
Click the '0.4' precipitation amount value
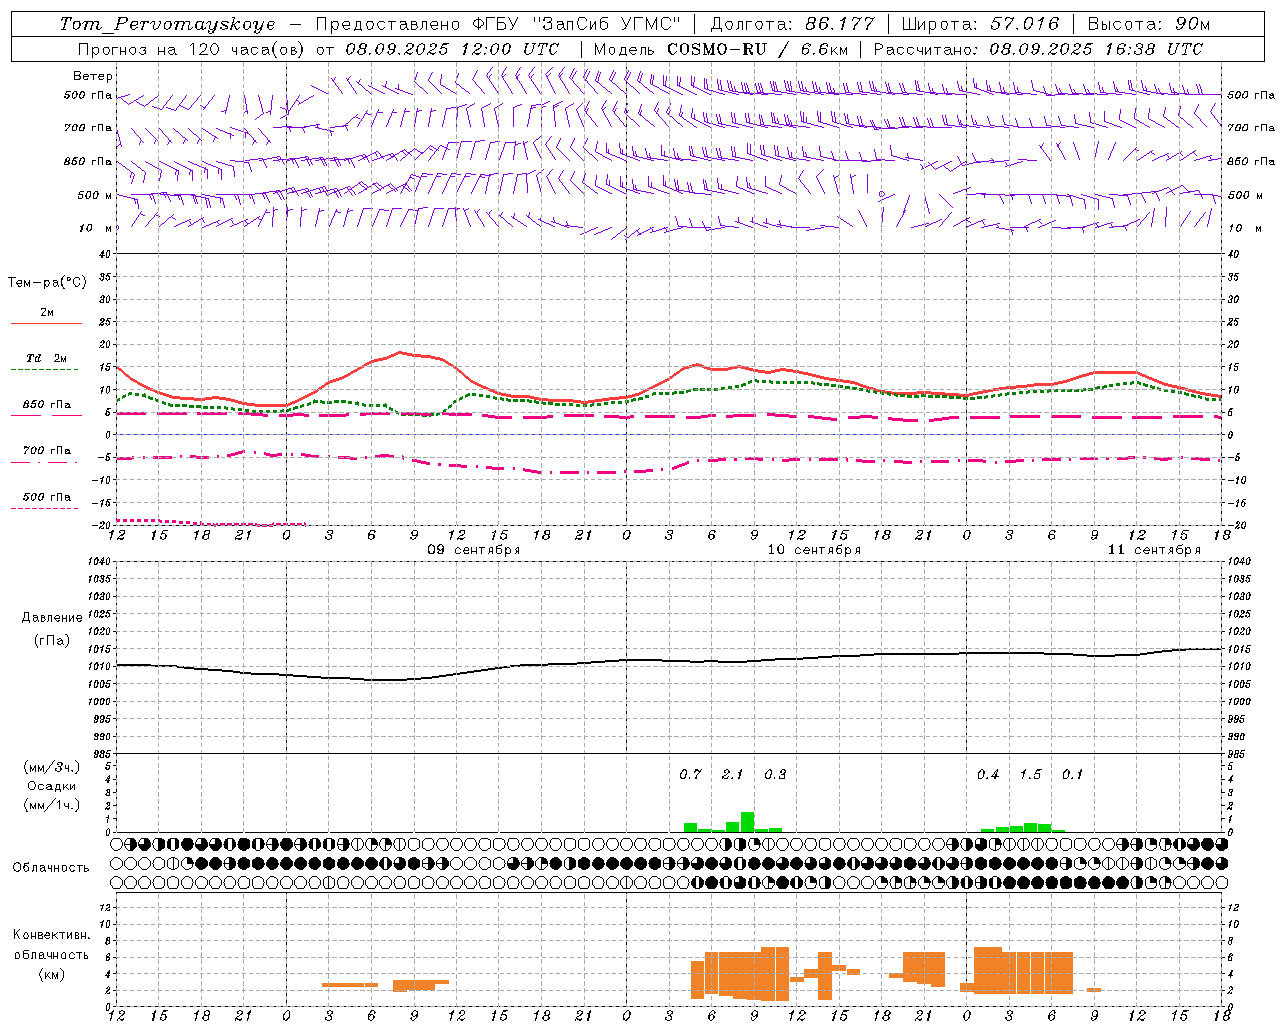[x=988, y=774]
